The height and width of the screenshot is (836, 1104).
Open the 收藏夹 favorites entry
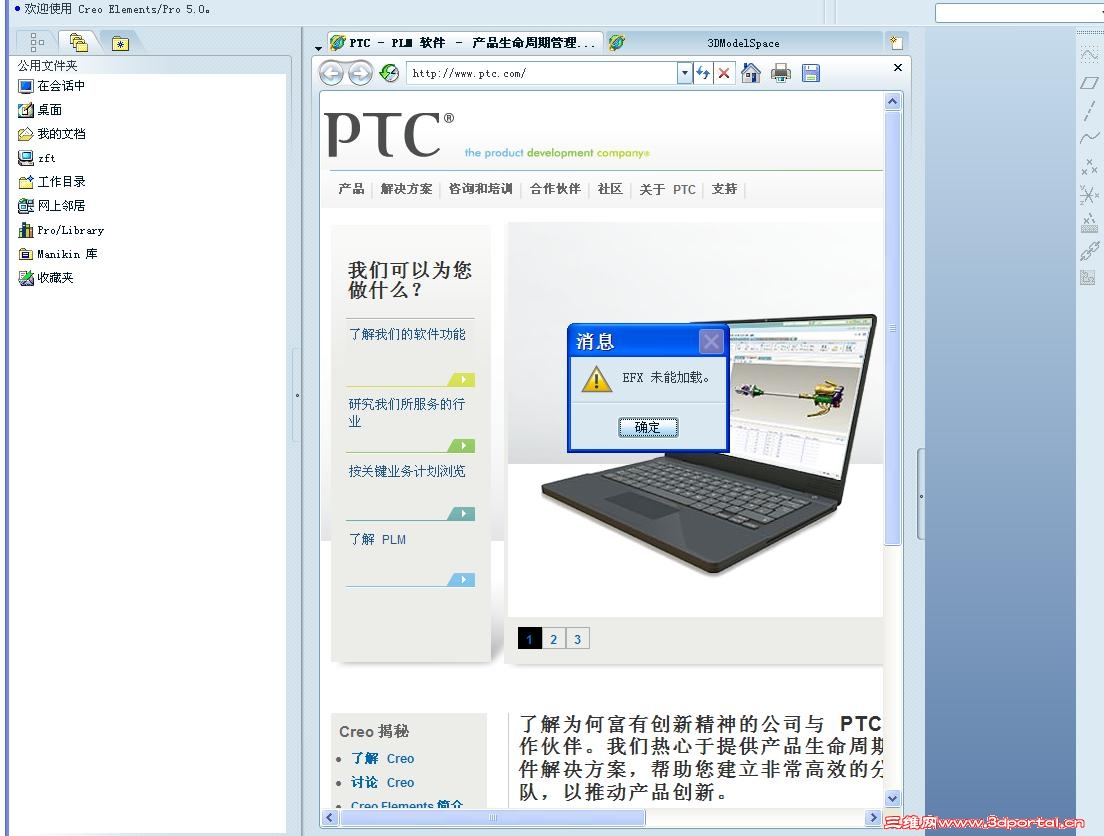(46, 278)
